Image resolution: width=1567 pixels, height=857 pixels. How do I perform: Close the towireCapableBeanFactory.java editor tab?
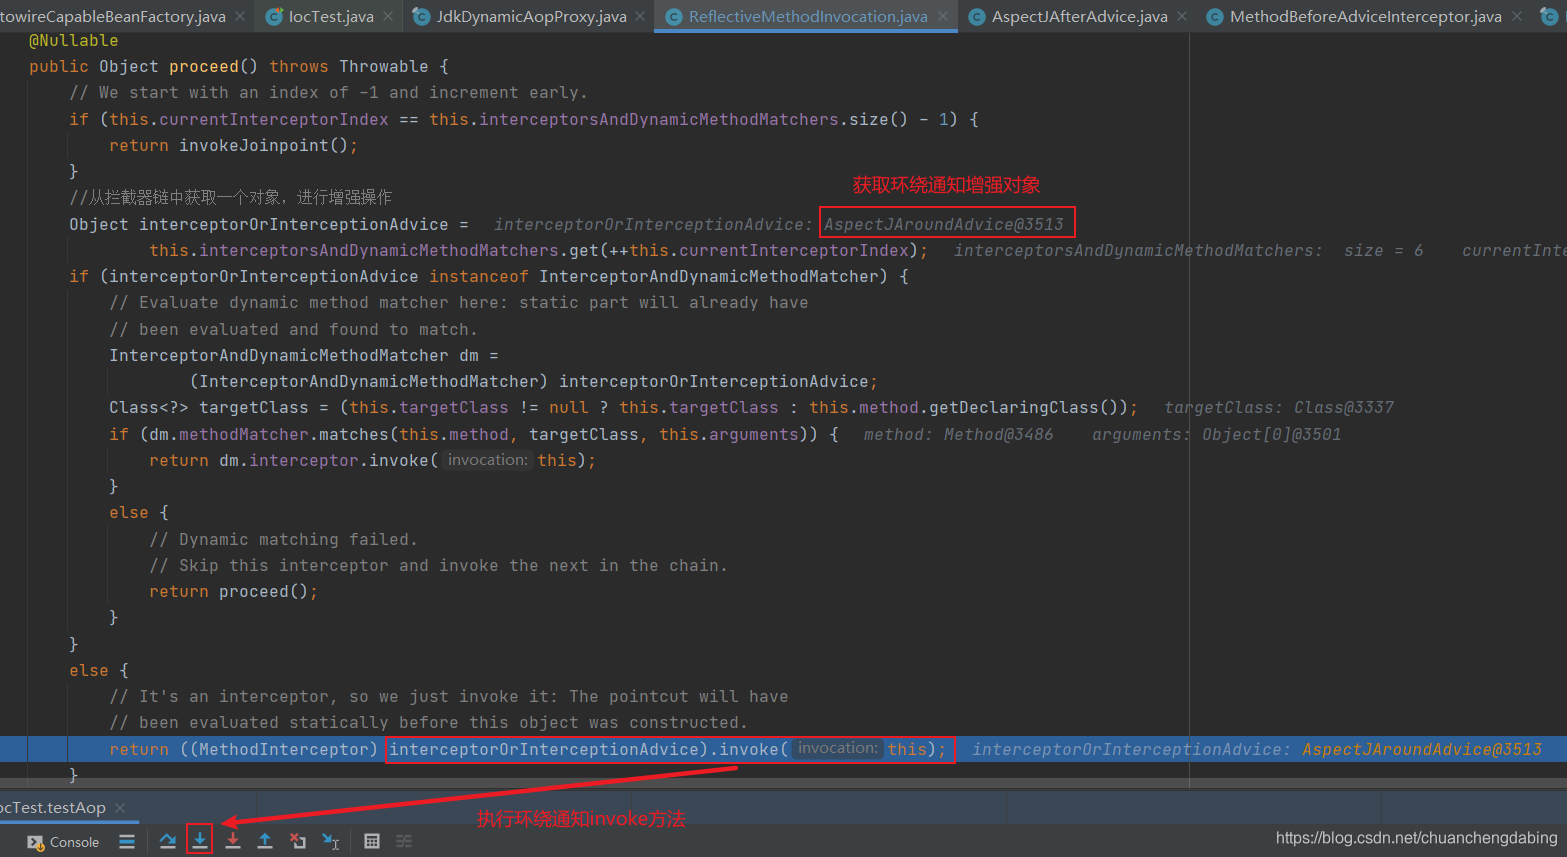(240, 16)
